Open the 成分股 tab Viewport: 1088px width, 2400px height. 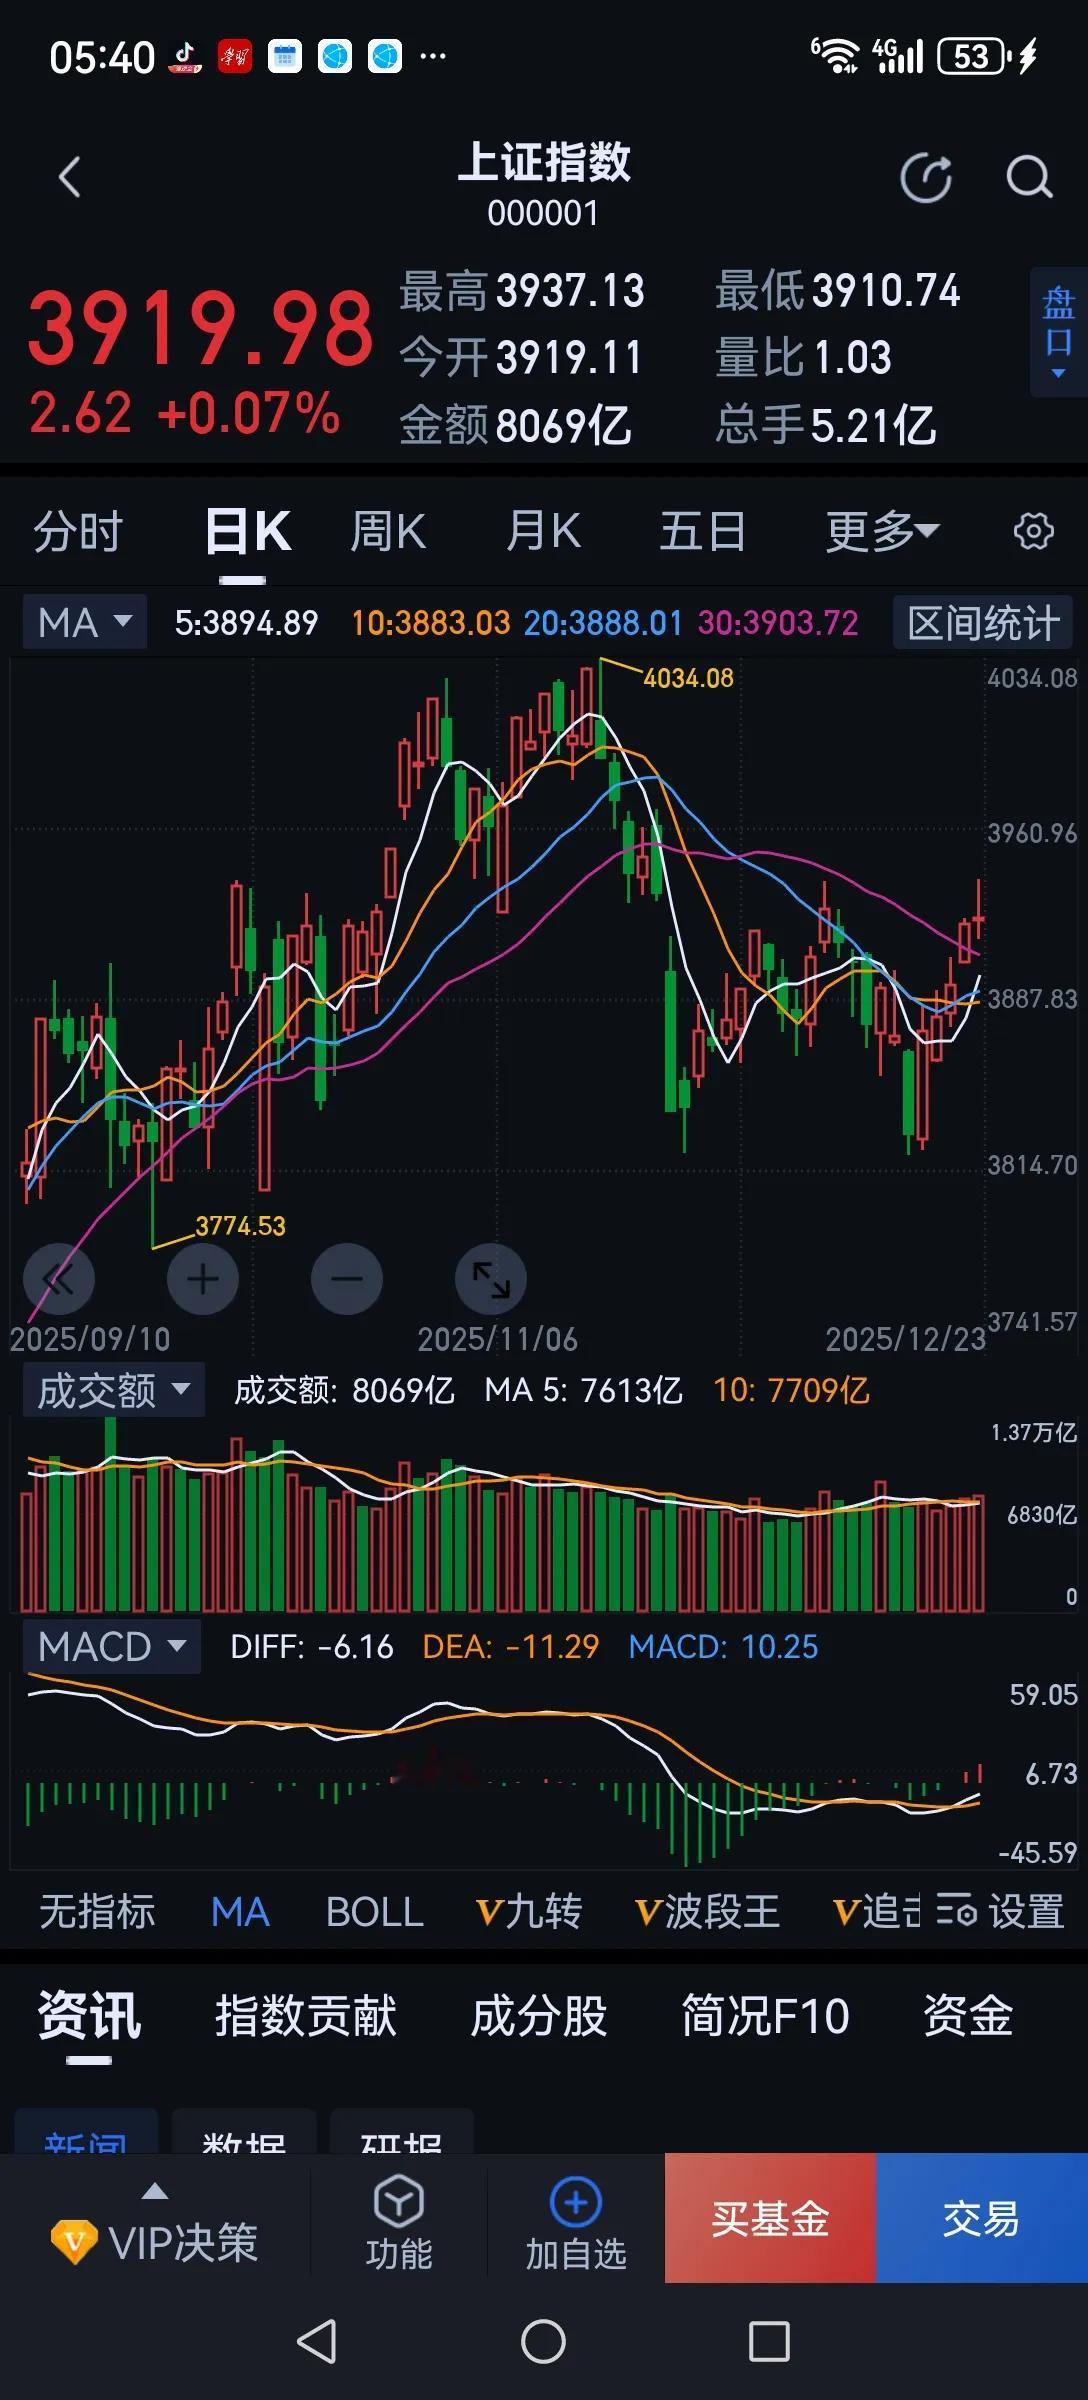click(x=539, y=2015)
